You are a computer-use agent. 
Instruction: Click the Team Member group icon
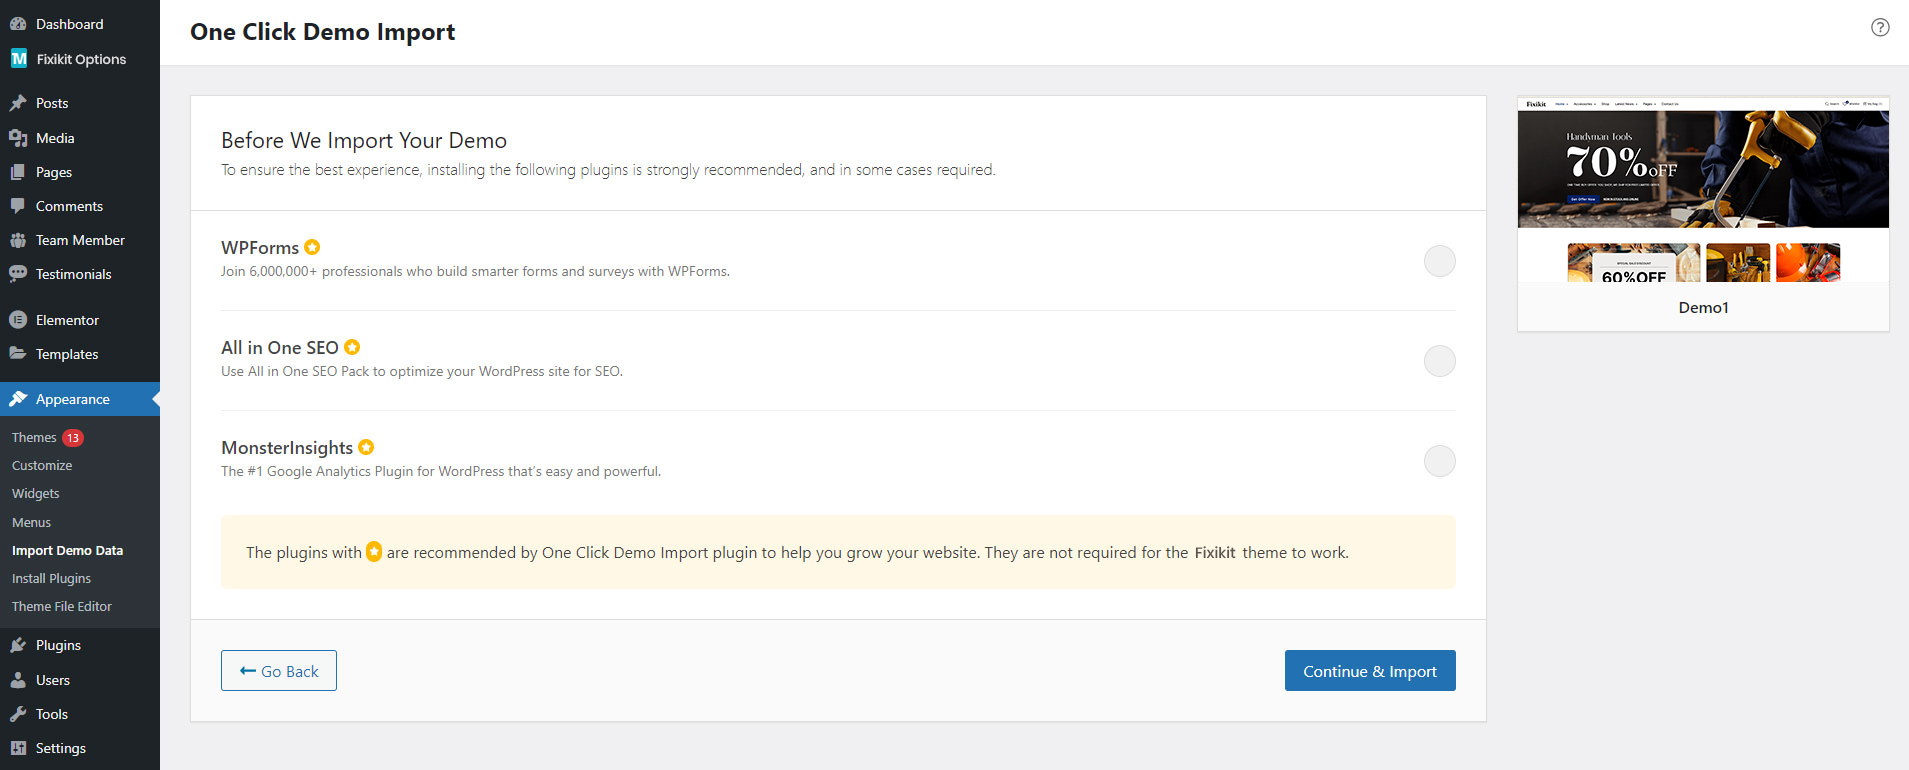coord(18,240)
